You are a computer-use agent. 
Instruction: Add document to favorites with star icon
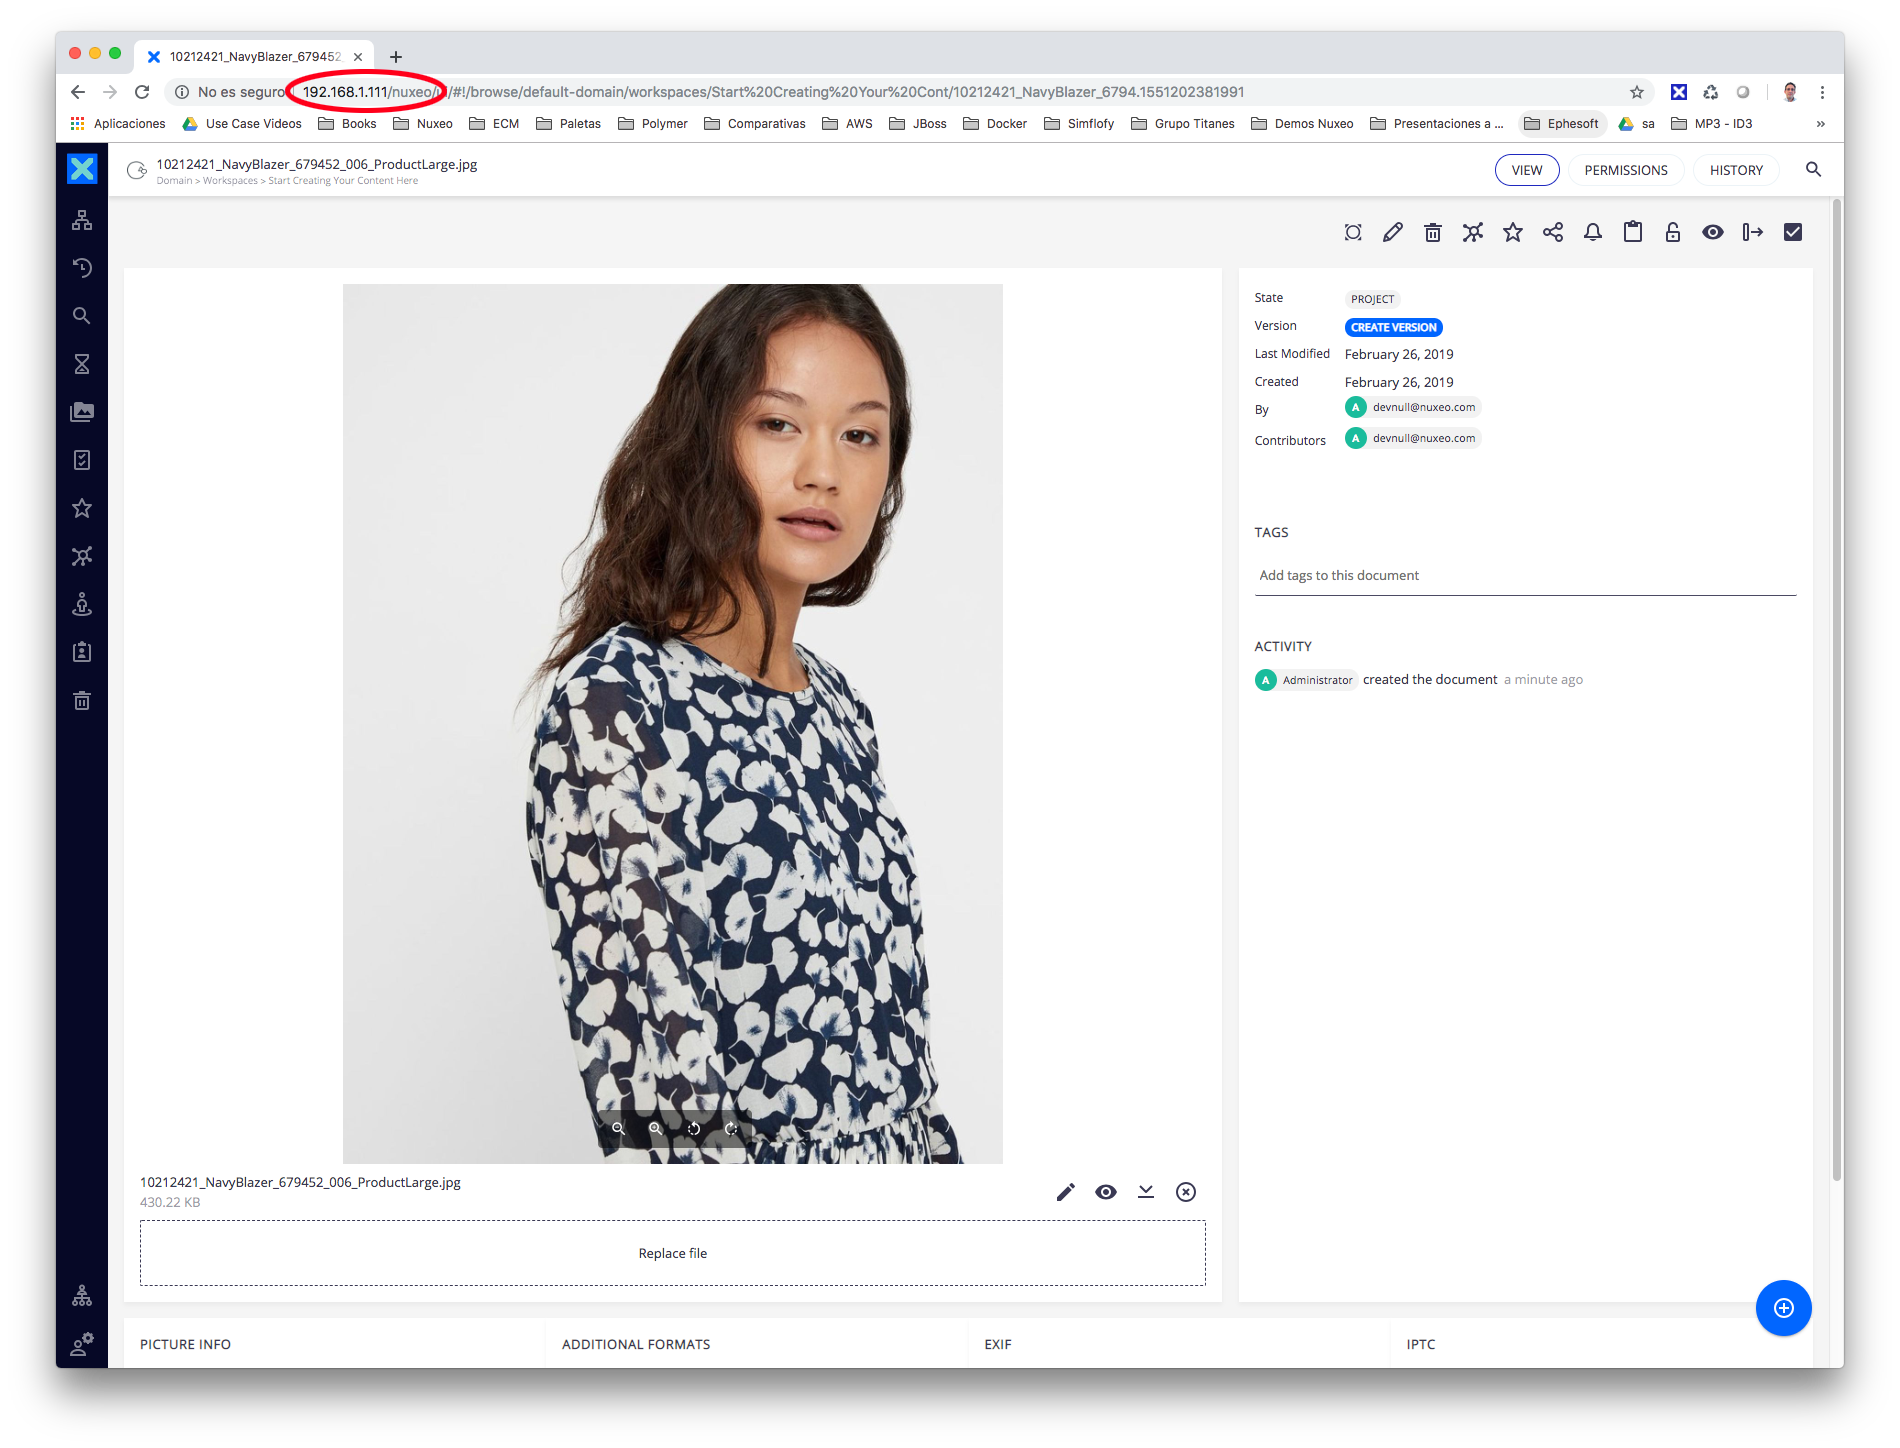[1512, 233]
